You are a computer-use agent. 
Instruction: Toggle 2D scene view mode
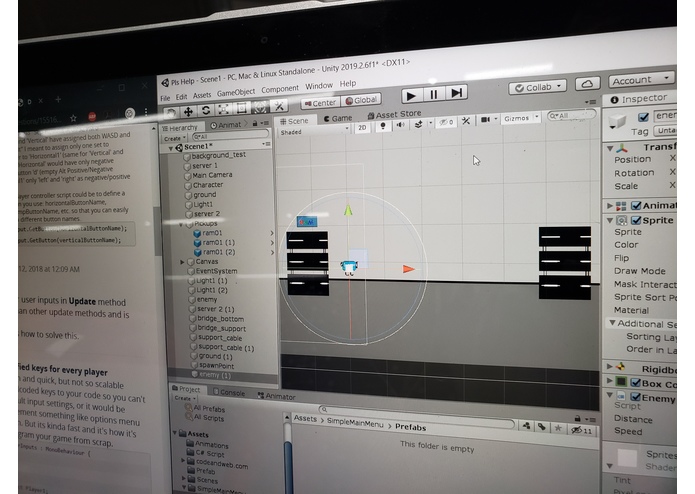click(x=362, y=128)
